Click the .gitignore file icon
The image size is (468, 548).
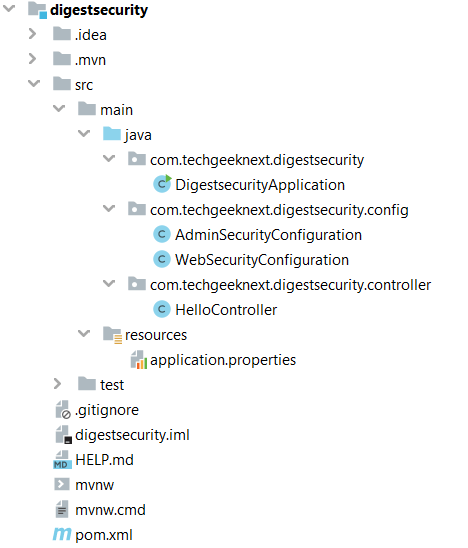pyautogui.click(x=63, y=410)
